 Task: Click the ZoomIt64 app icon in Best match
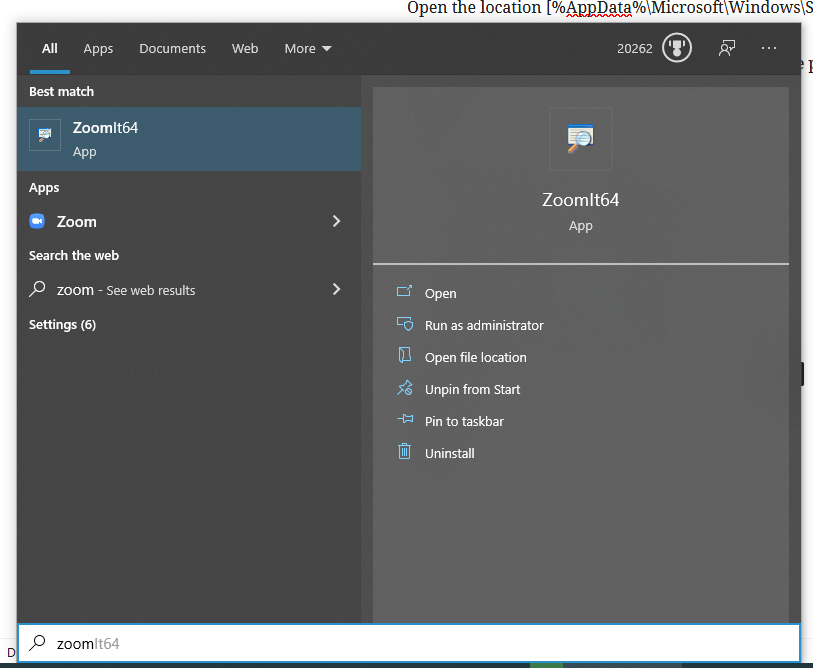pos(42,136)
